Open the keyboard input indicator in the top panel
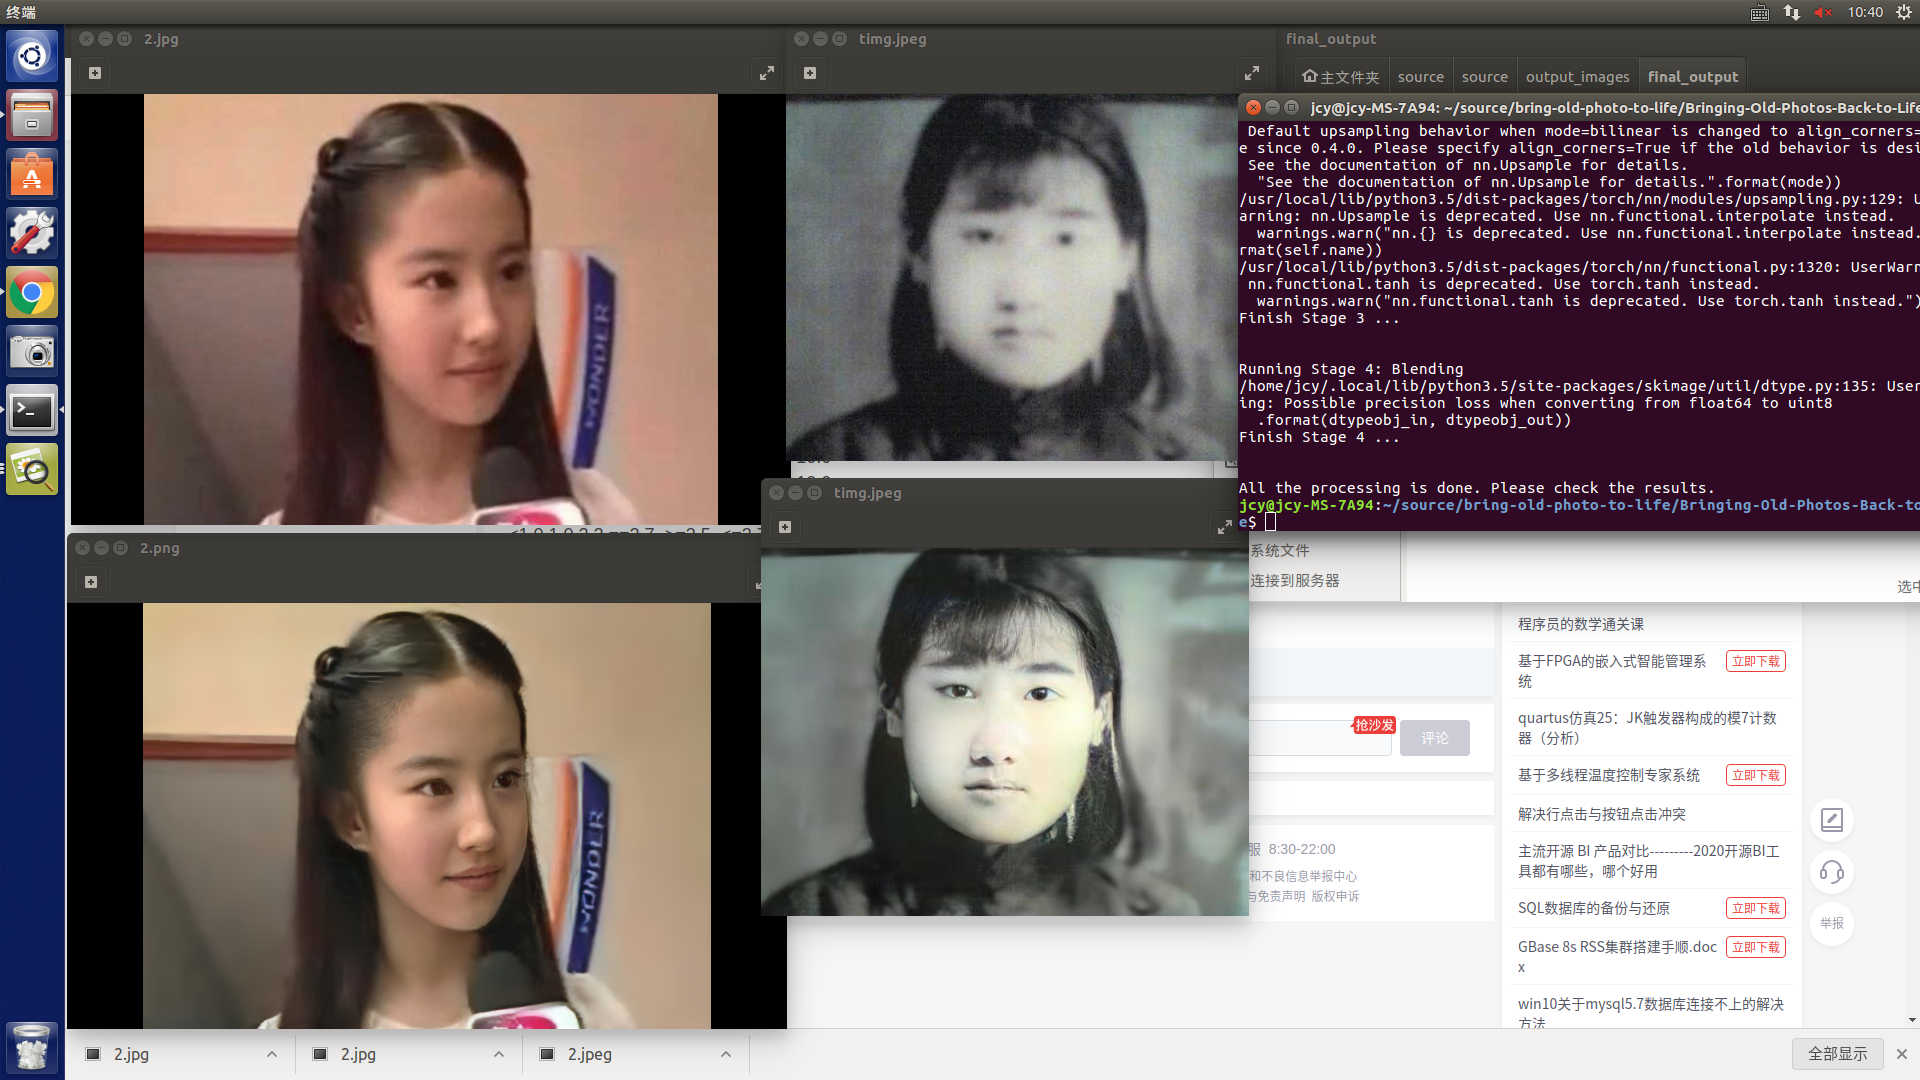The height and width of the screenshot is (1080, 1920). [1760, 12]
